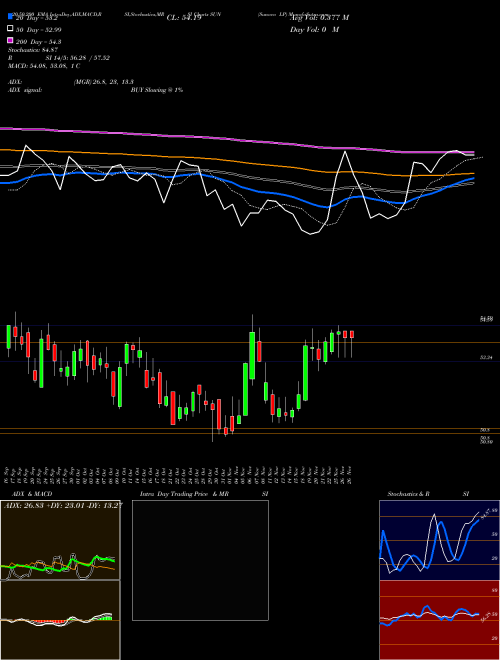The image size is (500, 660).
Task: Click the first green candlestick at left edge
Action: pos(8,337)
